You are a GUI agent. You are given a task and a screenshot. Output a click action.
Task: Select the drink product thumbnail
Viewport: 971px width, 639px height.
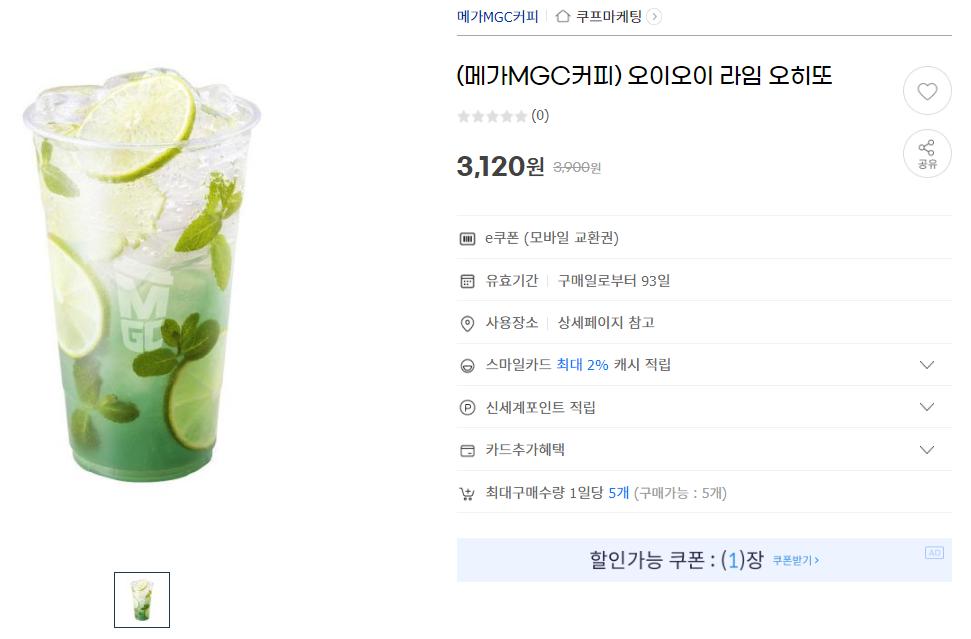click(142, 600)
